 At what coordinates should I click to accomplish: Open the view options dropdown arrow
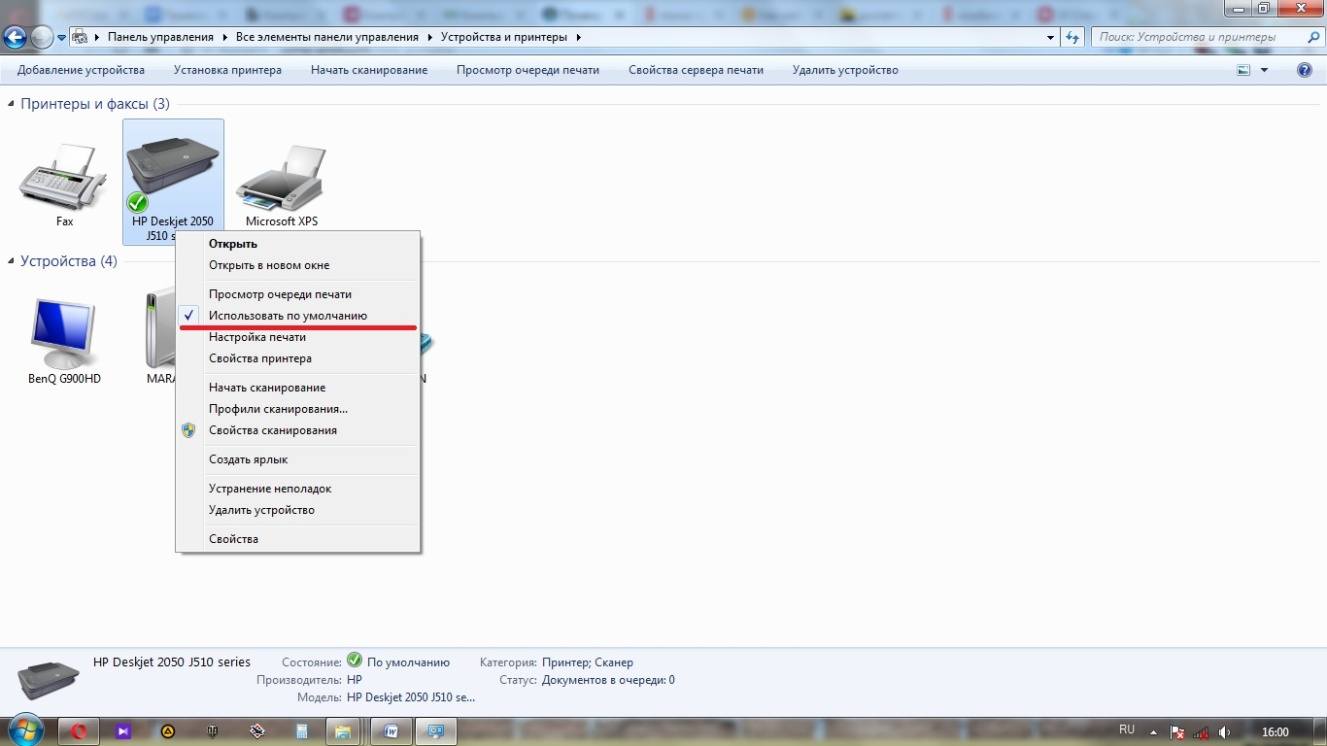coord(1264,70)
